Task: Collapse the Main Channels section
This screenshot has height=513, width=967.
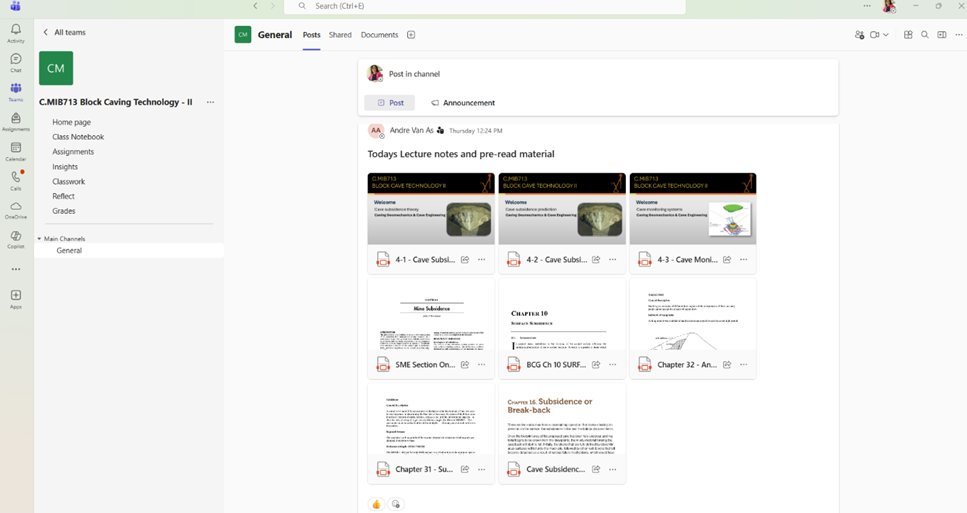Action: pos(40,239)
